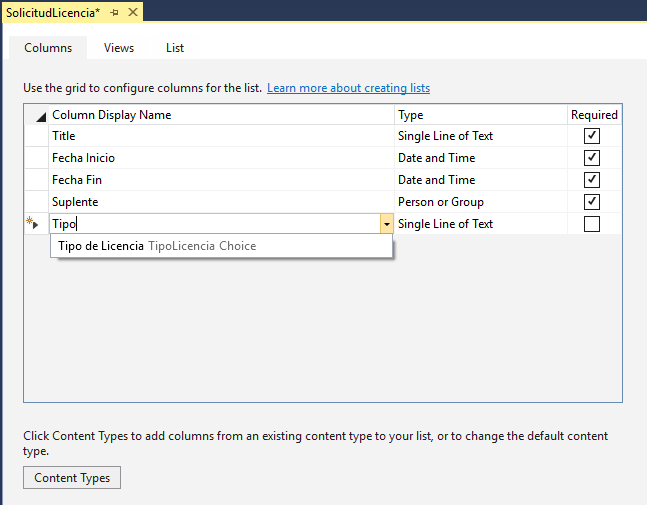Toggle Required checkbox for Fecha Inicio

[592, 158]
